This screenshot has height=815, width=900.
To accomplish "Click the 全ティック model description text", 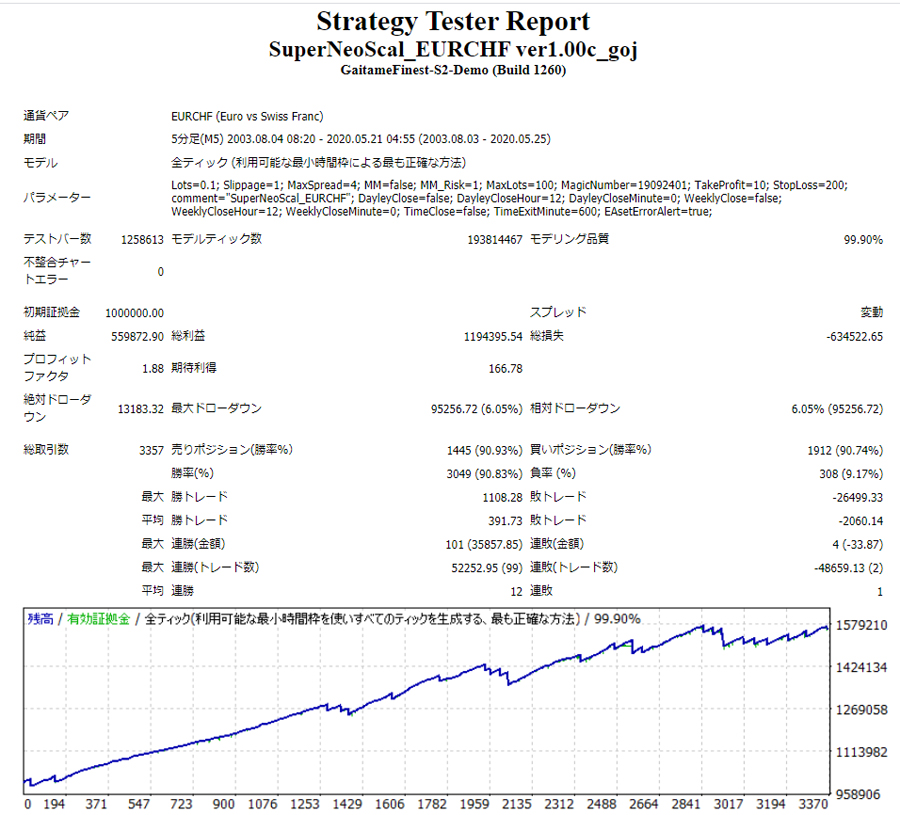I will click(318, 162).
